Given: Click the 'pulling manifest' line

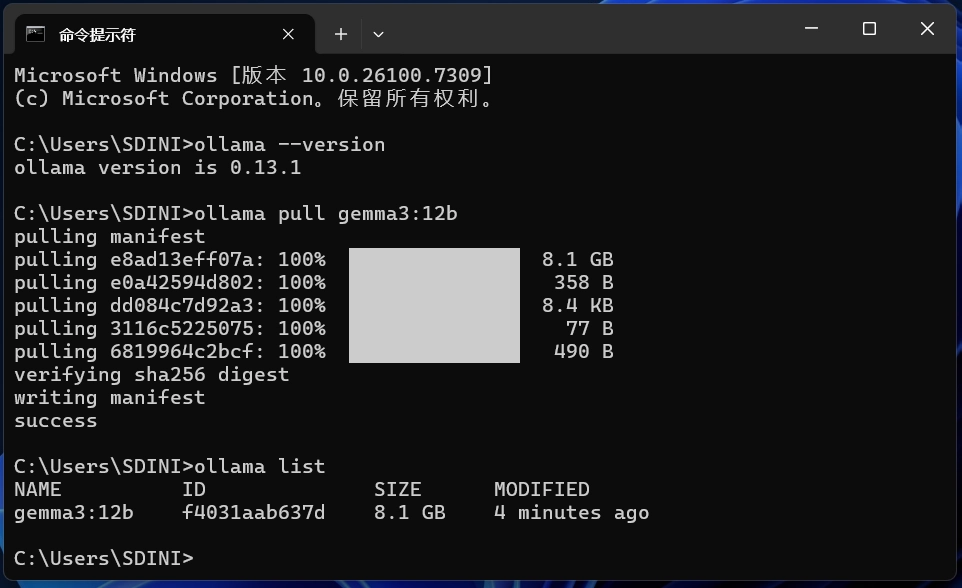Looking at the screenshot, I should [110, 237].
